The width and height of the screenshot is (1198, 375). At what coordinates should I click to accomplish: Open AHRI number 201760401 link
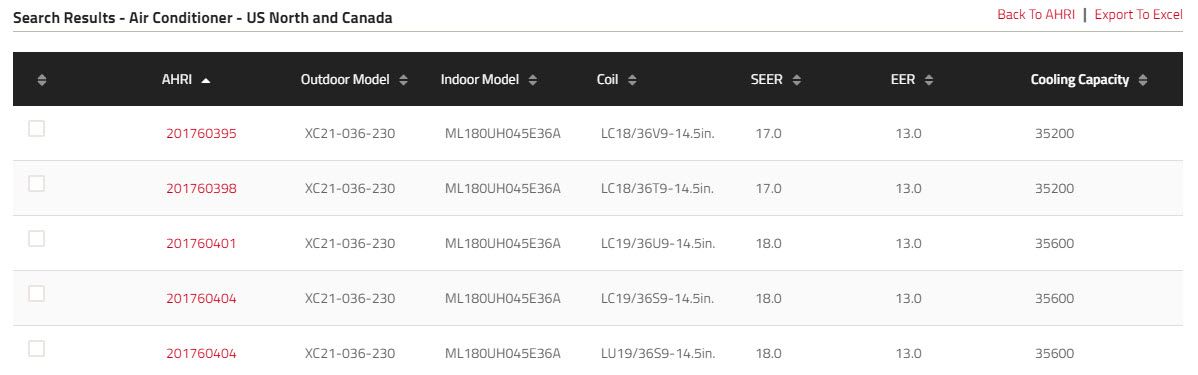202,244
